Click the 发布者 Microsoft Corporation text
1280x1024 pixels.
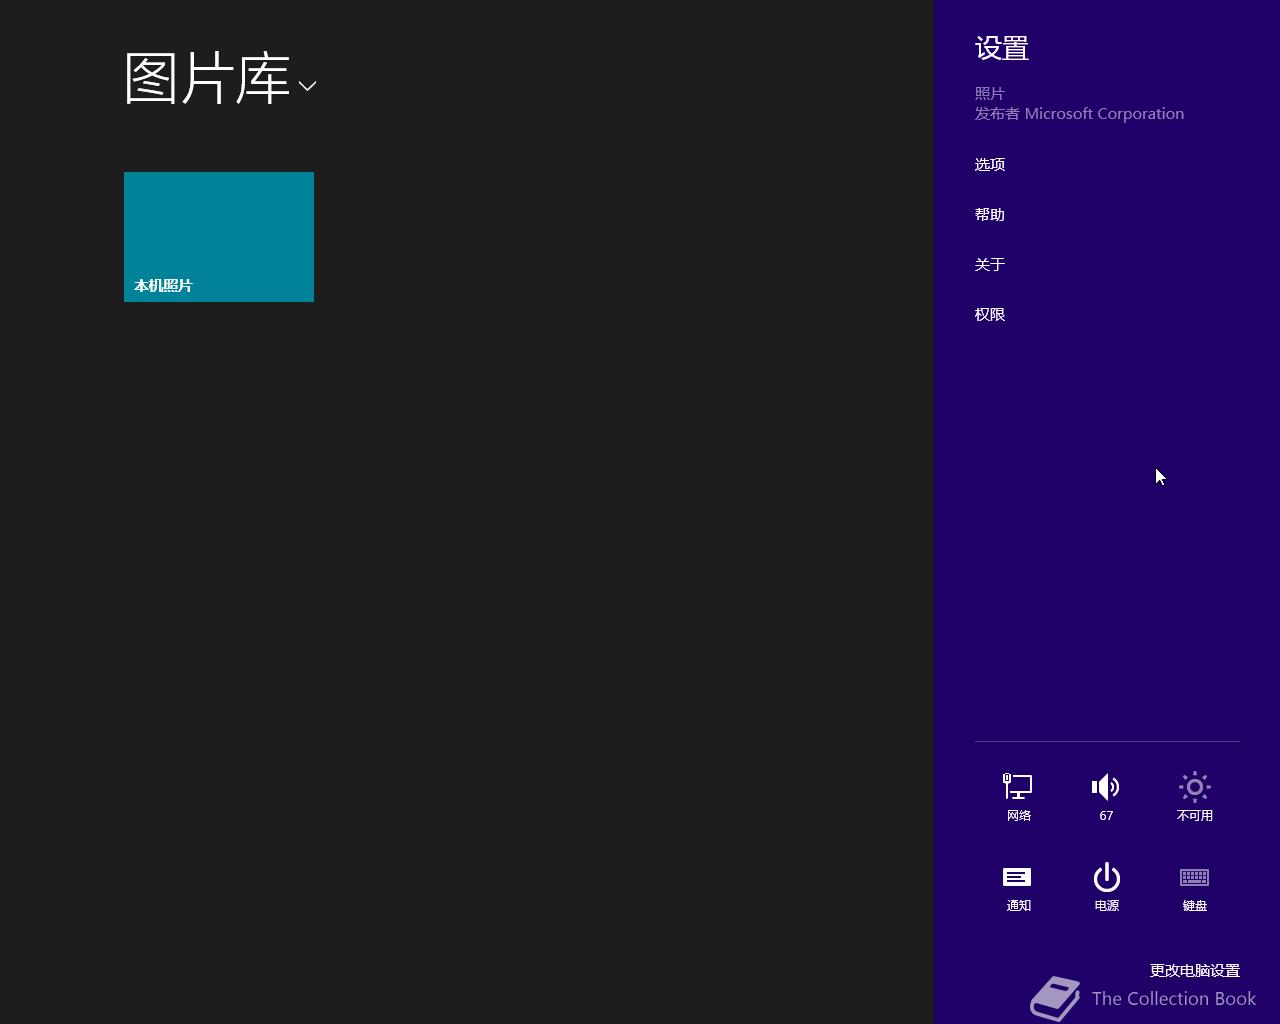pyautogui.click(x=1079, y=113)
